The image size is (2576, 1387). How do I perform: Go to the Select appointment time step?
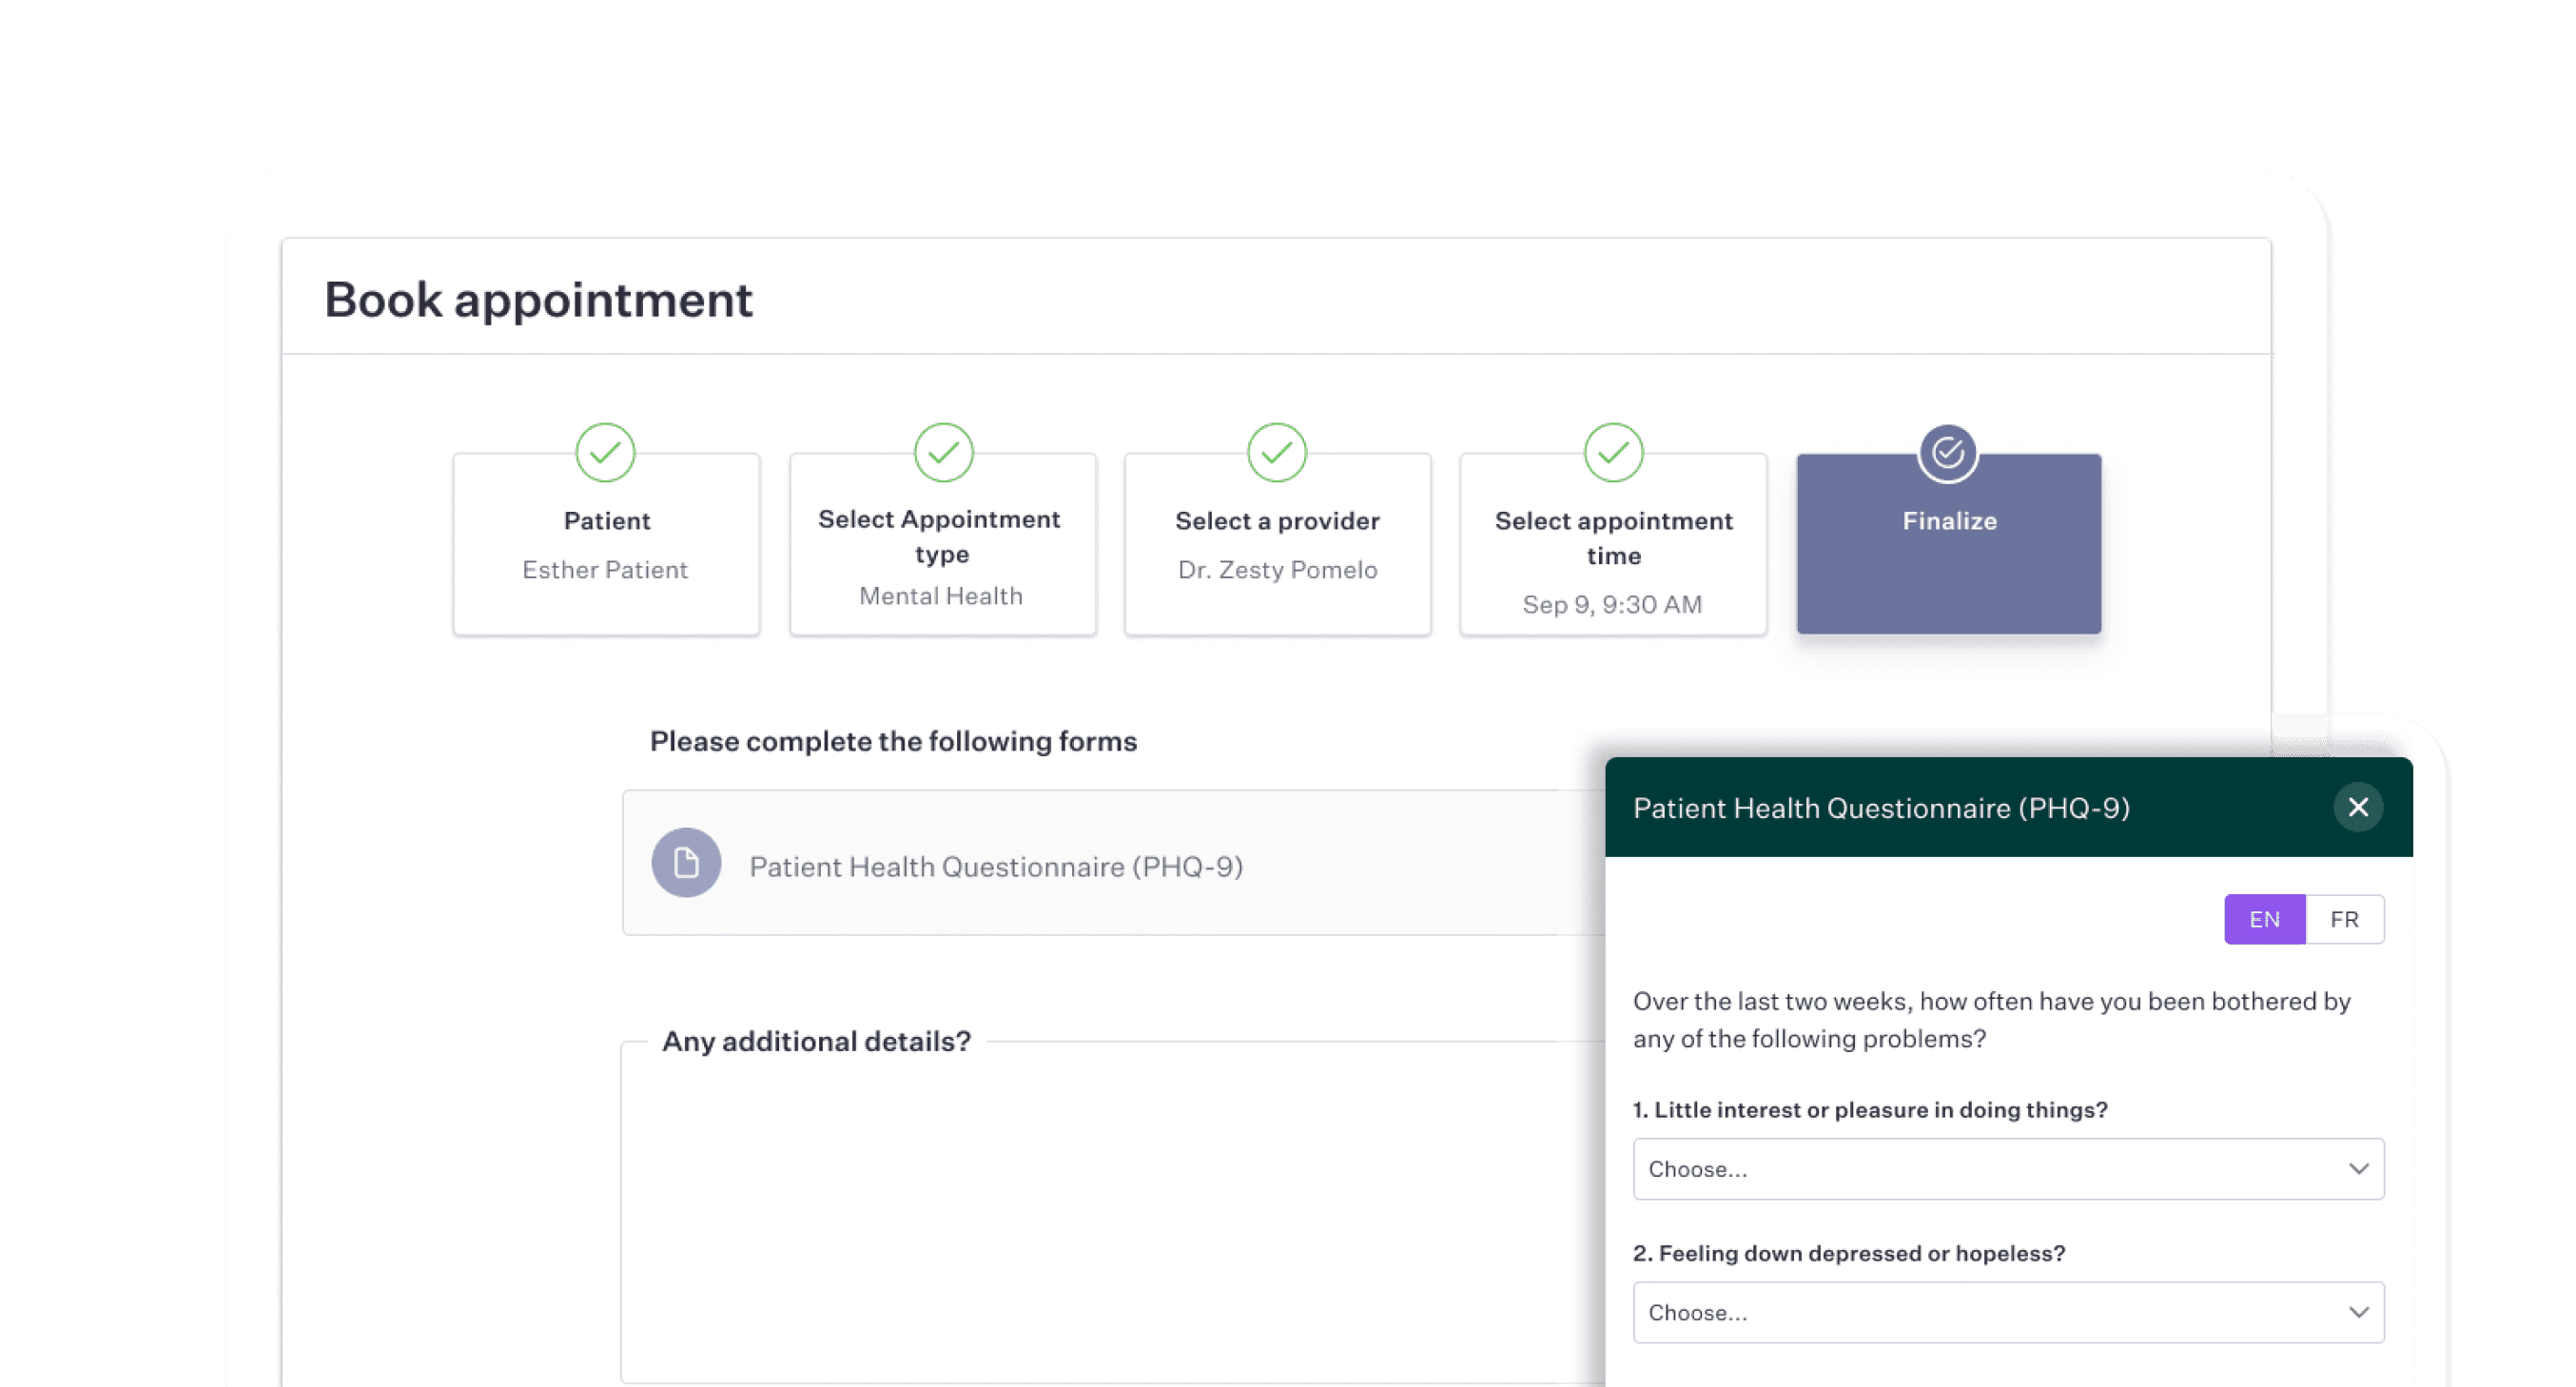click(x=1613, y=544)
